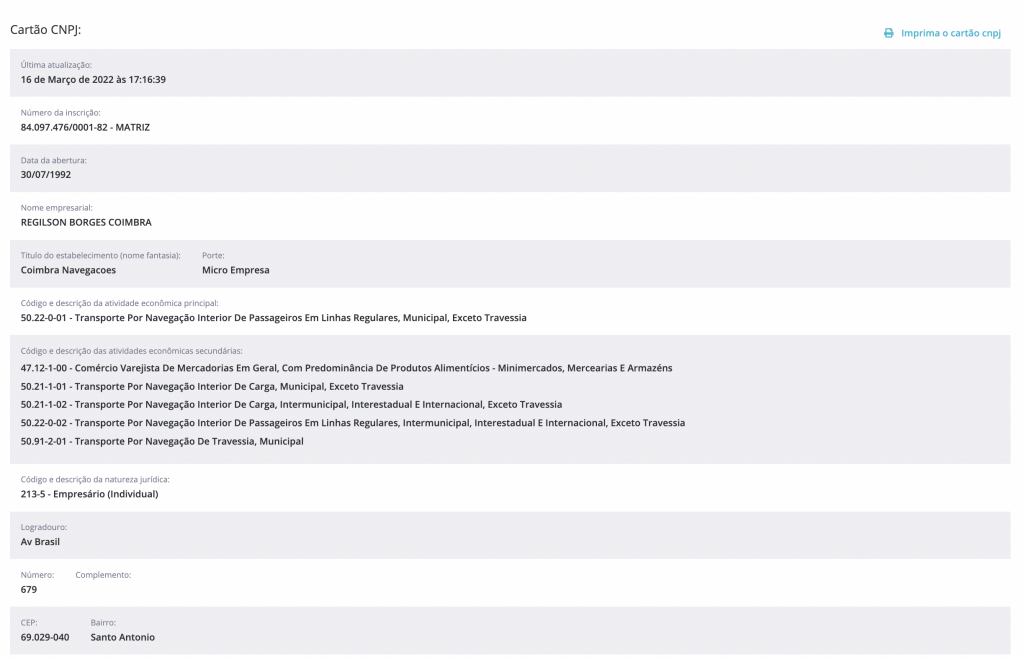Open the 'Imprima o cartão cnpj' link

[950, 33]
